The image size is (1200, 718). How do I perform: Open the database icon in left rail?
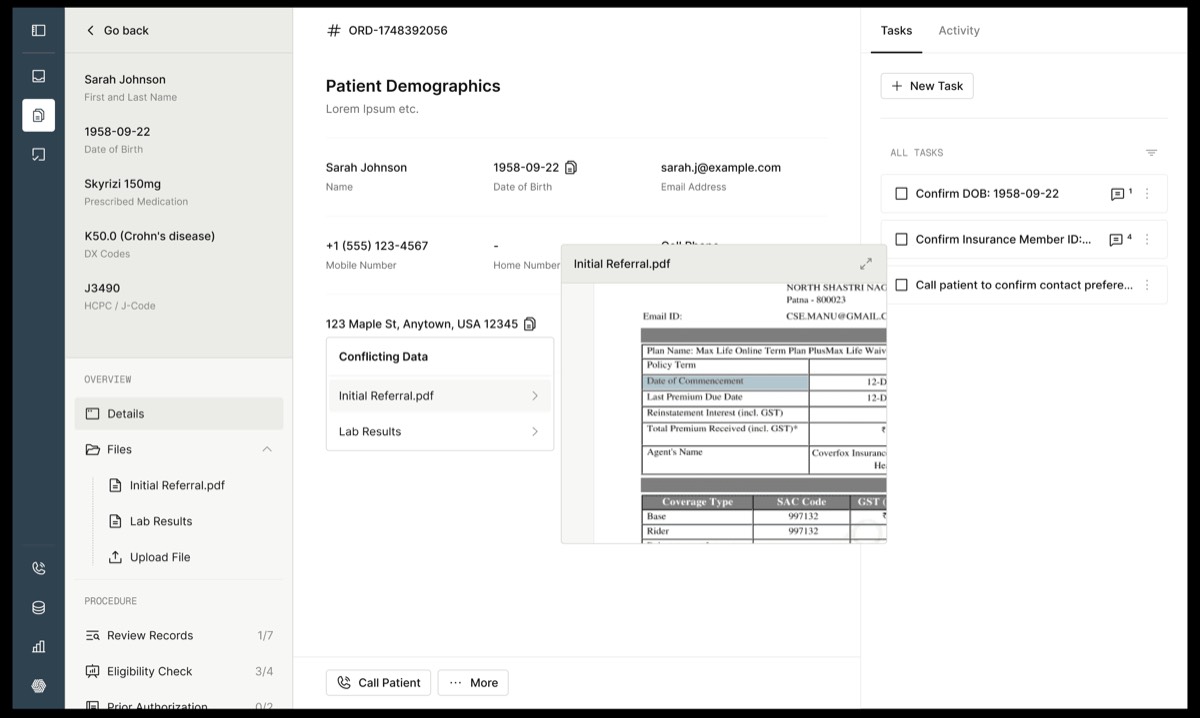point(38,607)
